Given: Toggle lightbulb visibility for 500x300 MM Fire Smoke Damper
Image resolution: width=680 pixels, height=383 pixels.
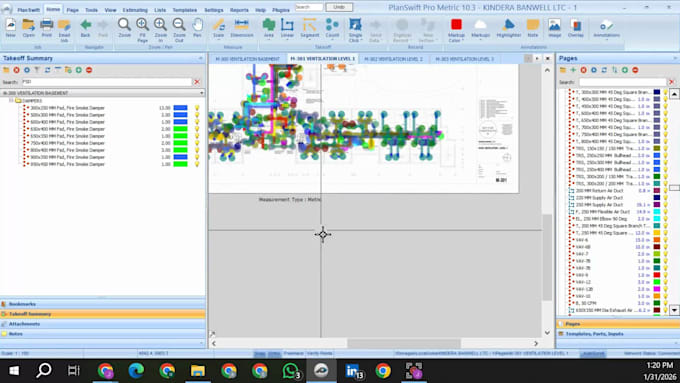Looking at the screenshot, I should (x=197, y=115).
